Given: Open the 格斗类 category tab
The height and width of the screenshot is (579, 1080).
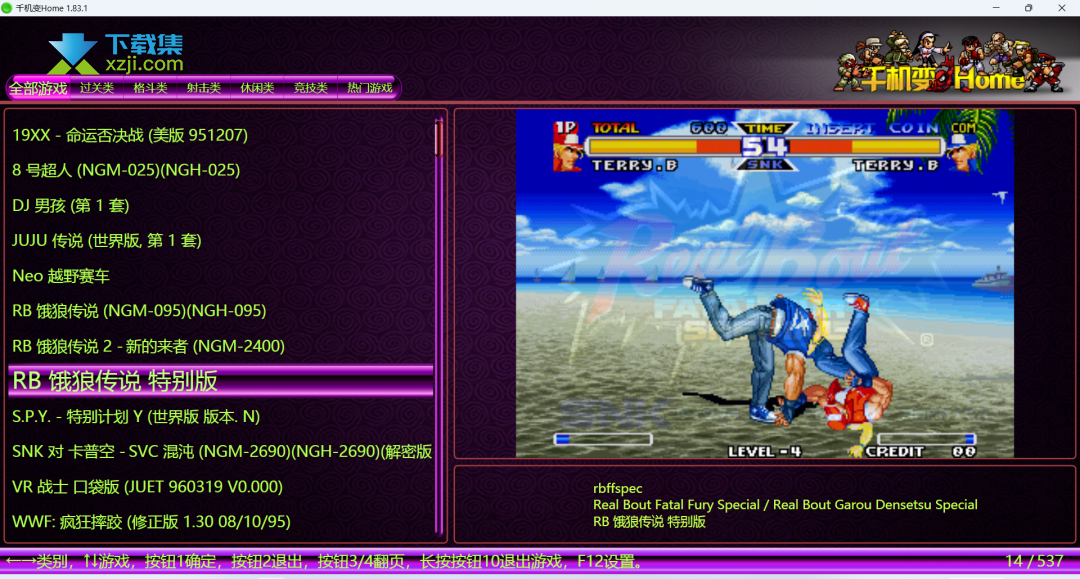Looking at the screenshot, I should coord(150,88).
